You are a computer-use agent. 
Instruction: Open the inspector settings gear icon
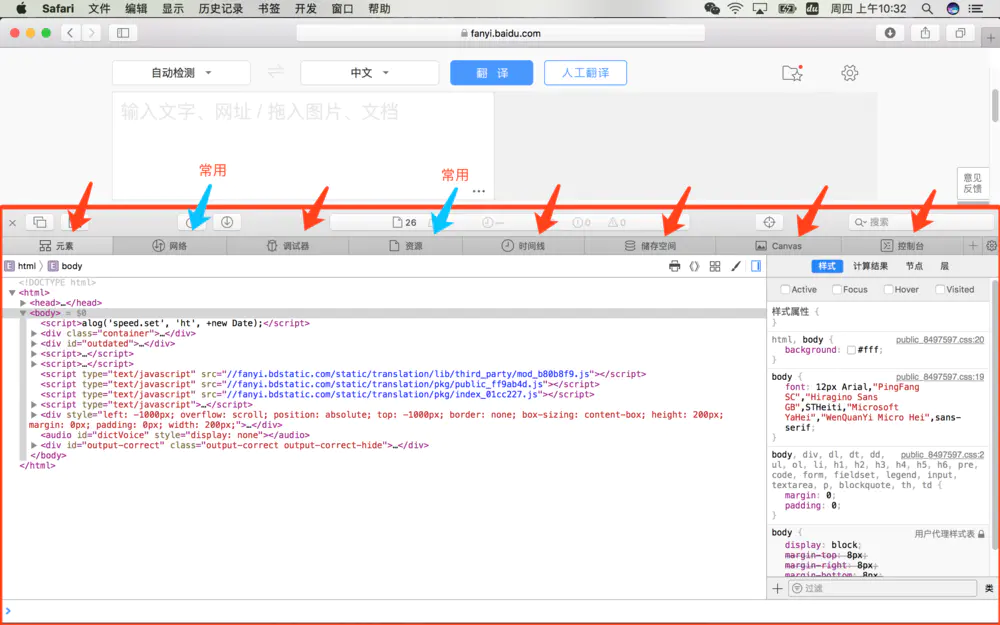tap(991, 246)
